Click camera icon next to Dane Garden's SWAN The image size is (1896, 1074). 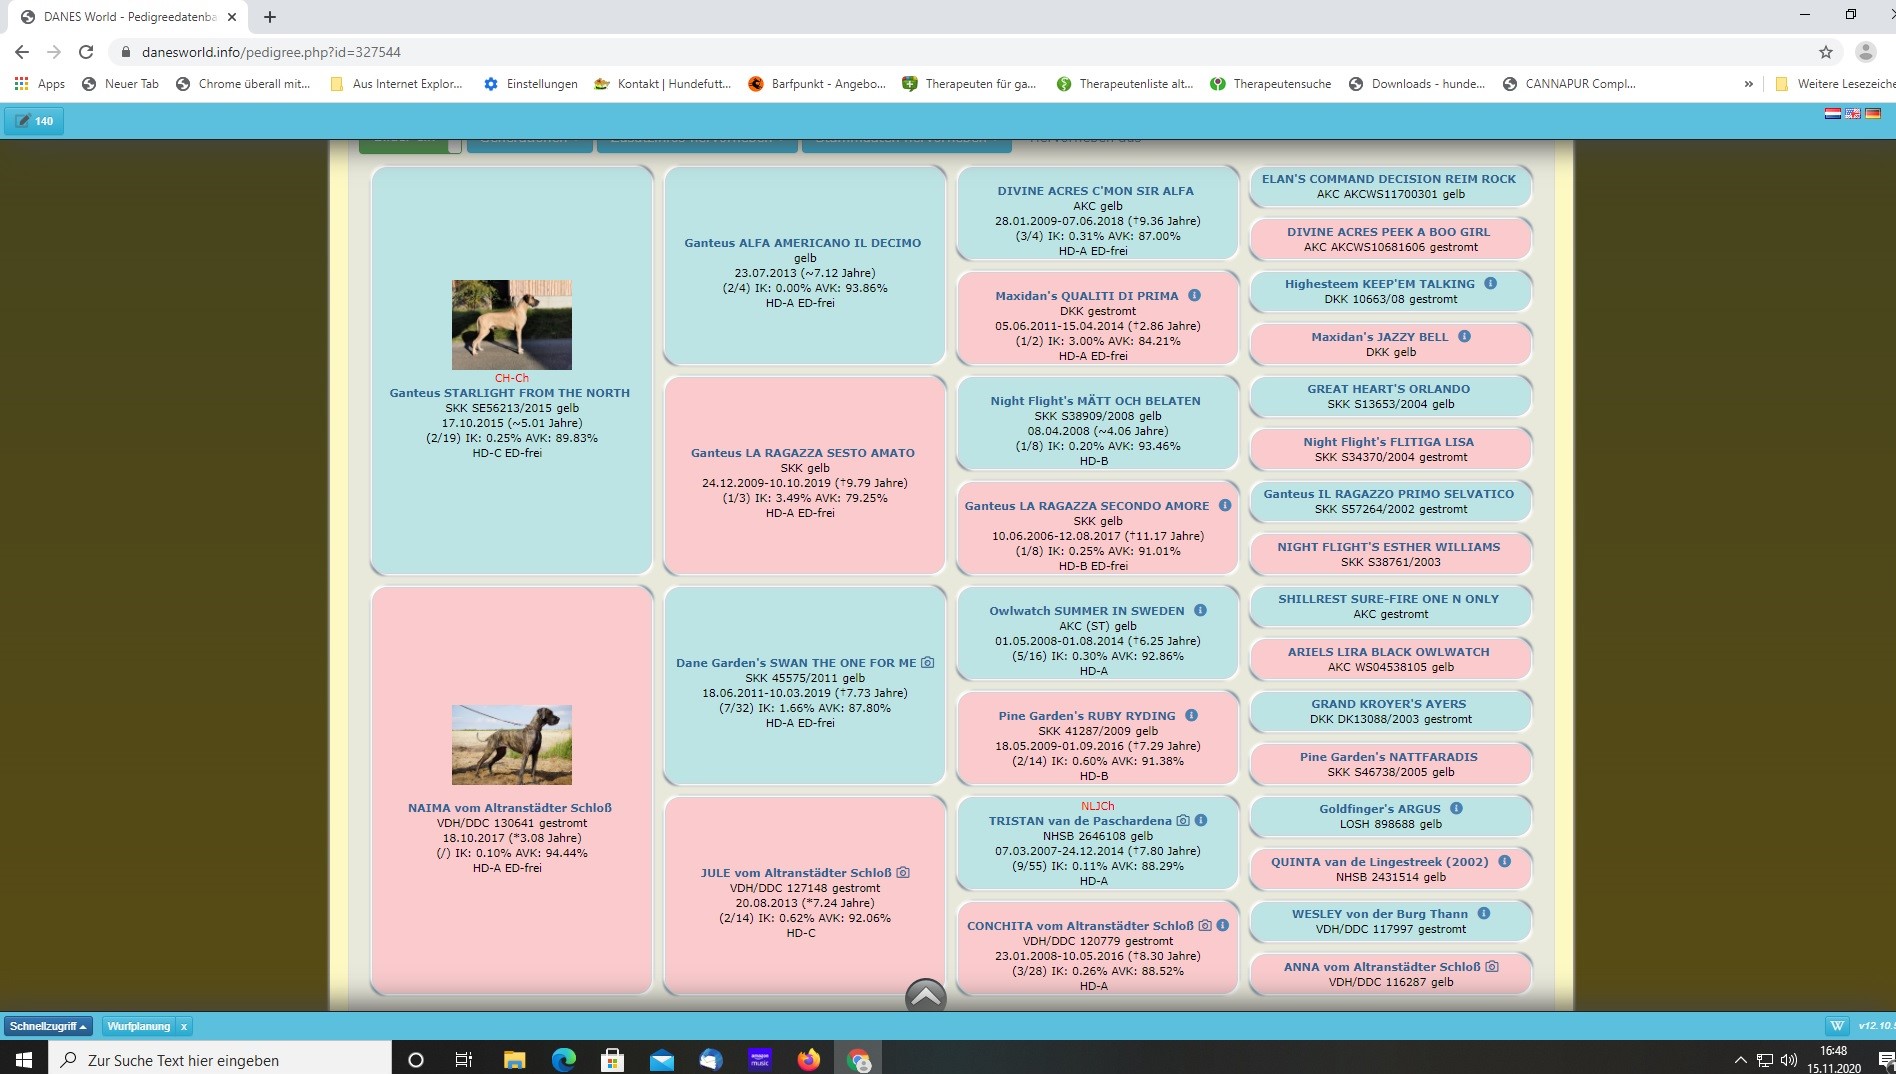point(927,662)
